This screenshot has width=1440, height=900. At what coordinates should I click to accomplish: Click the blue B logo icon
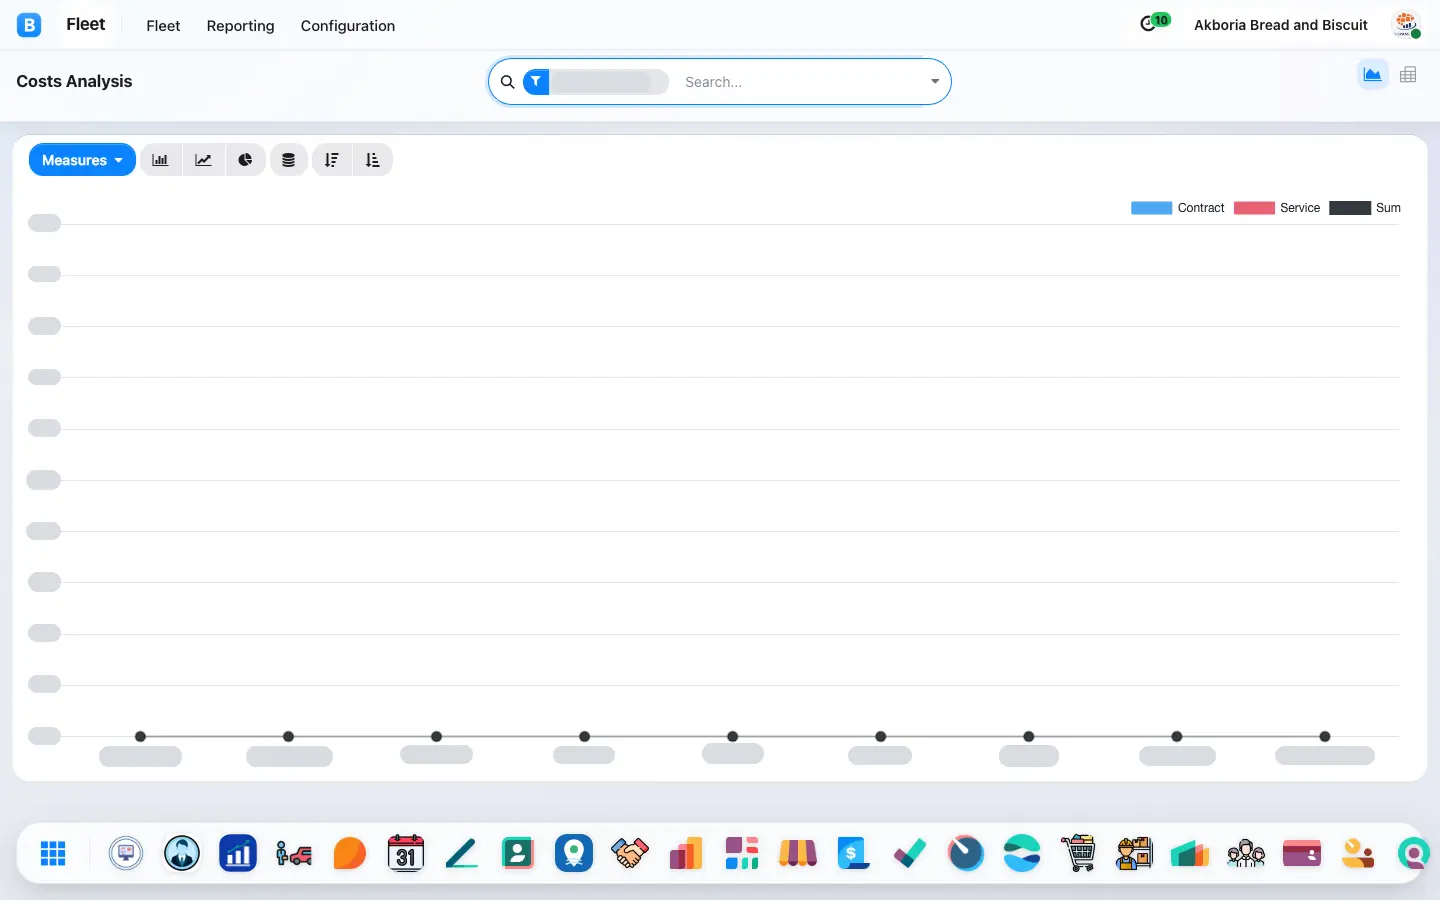click(29, 25)
